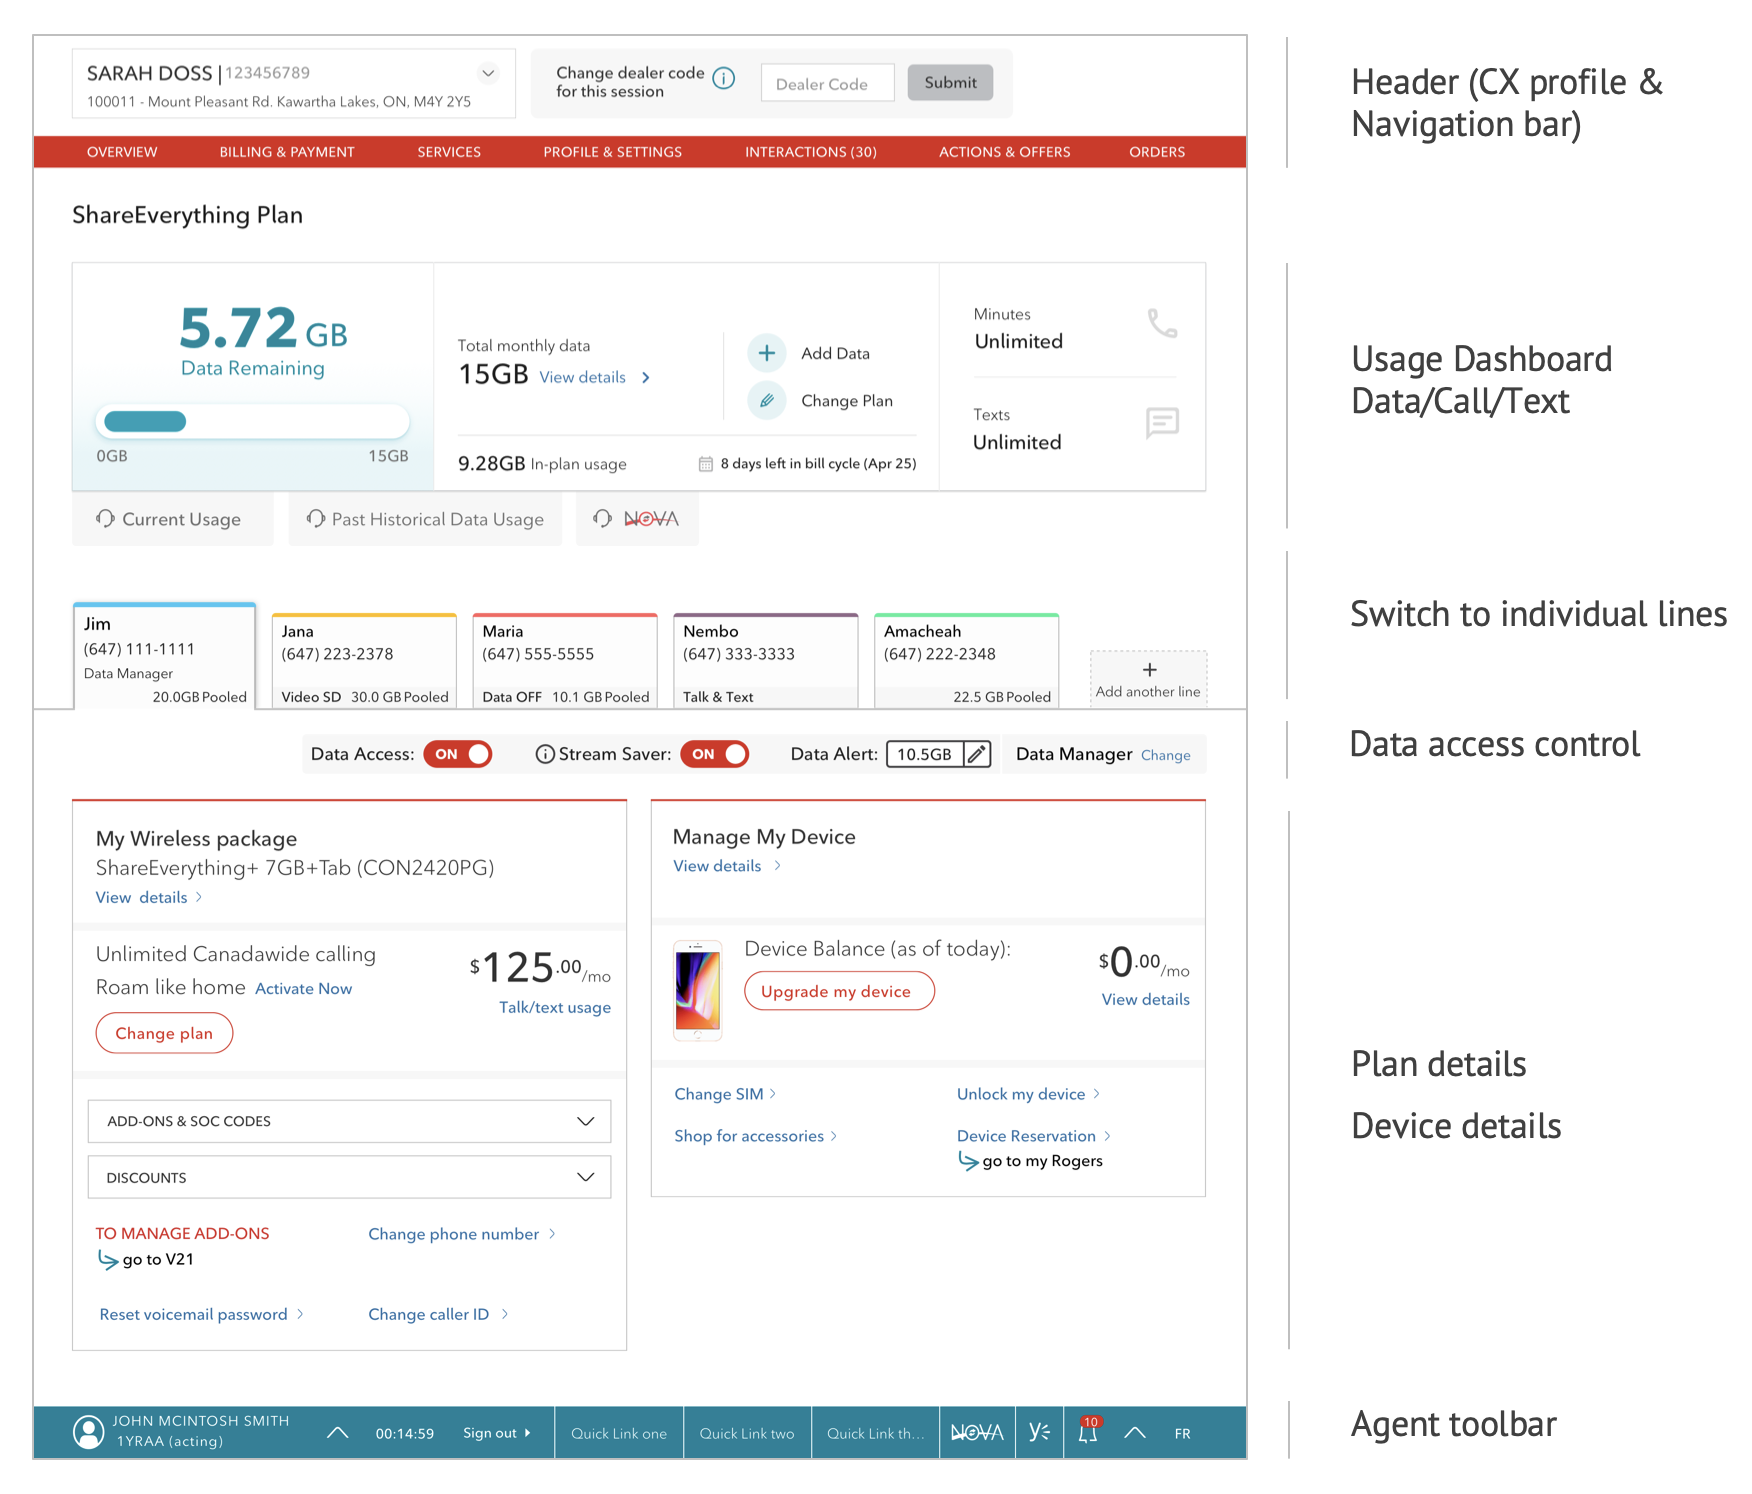Click the pencil icon in Data Alert box

click(977, 754)
